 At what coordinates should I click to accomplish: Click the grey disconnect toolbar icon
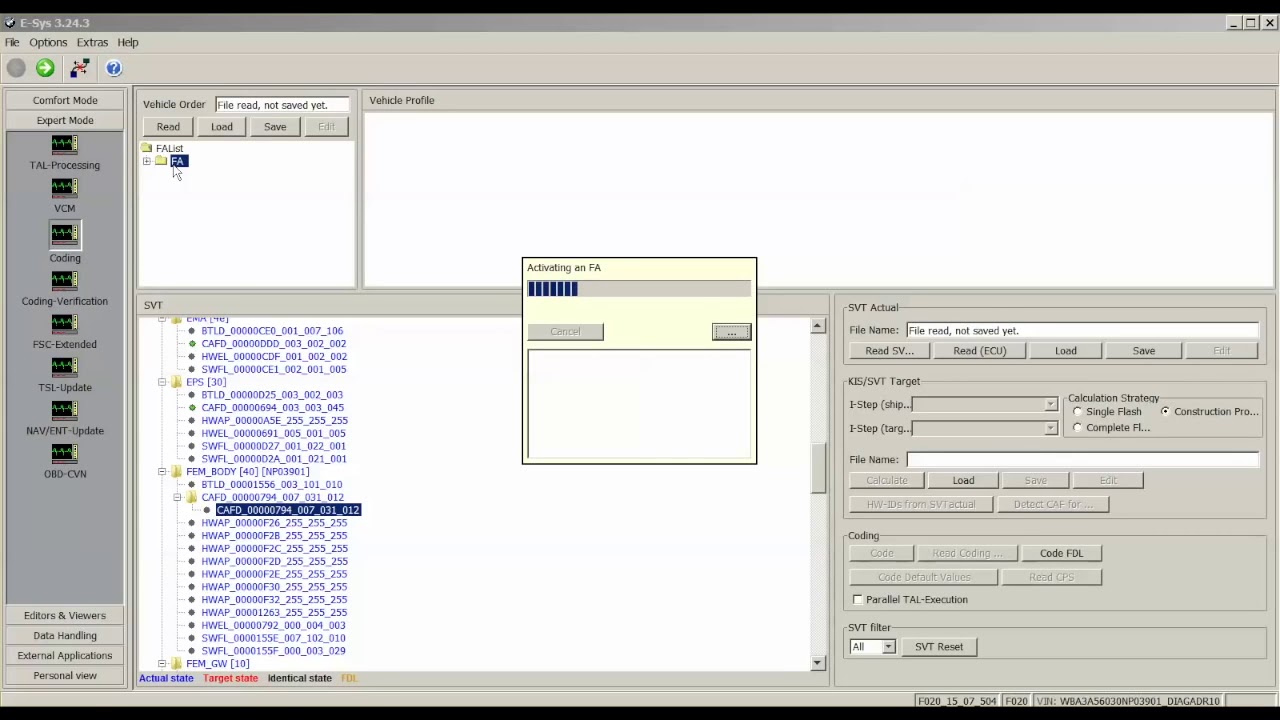[x=16, y=68]
